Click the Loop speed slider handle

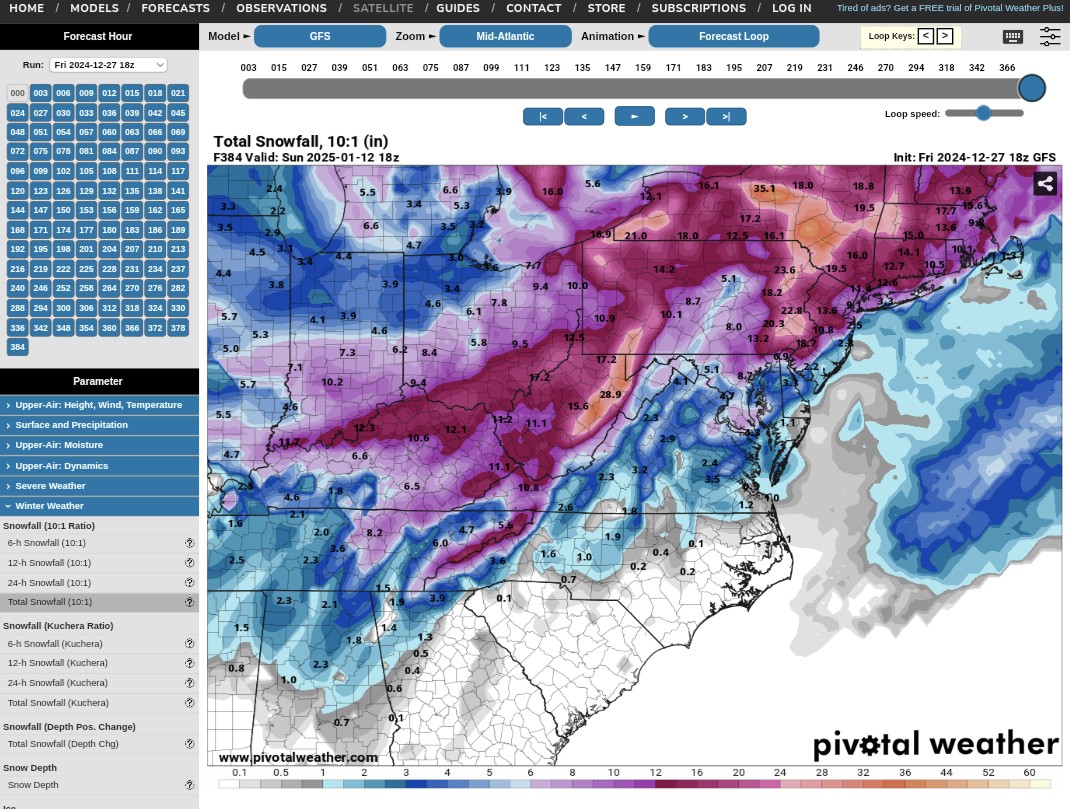pyautogui.click(x=983, y=113)
